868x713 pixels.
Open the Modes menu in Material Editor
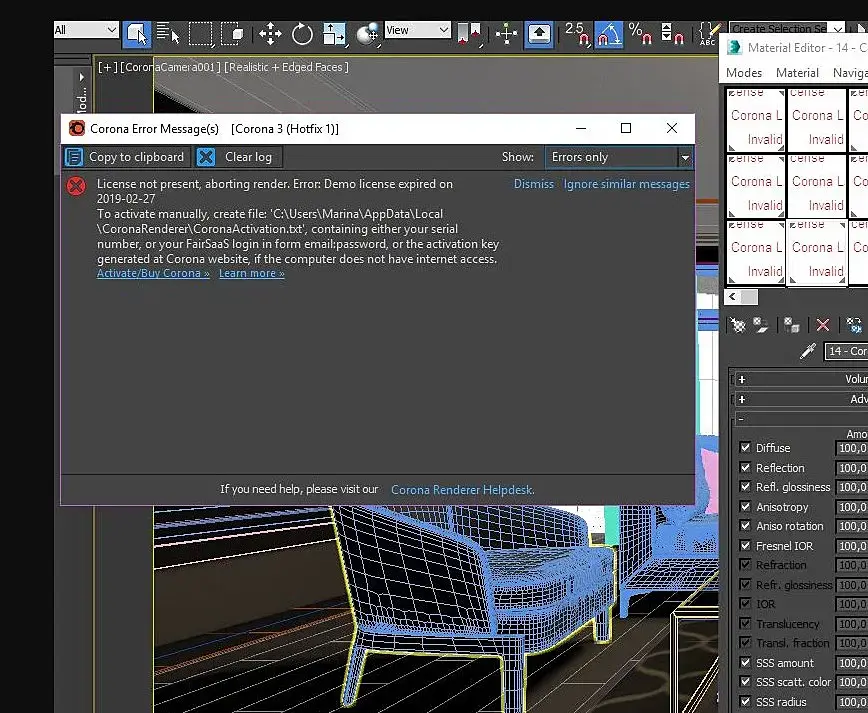coord(744,73)
